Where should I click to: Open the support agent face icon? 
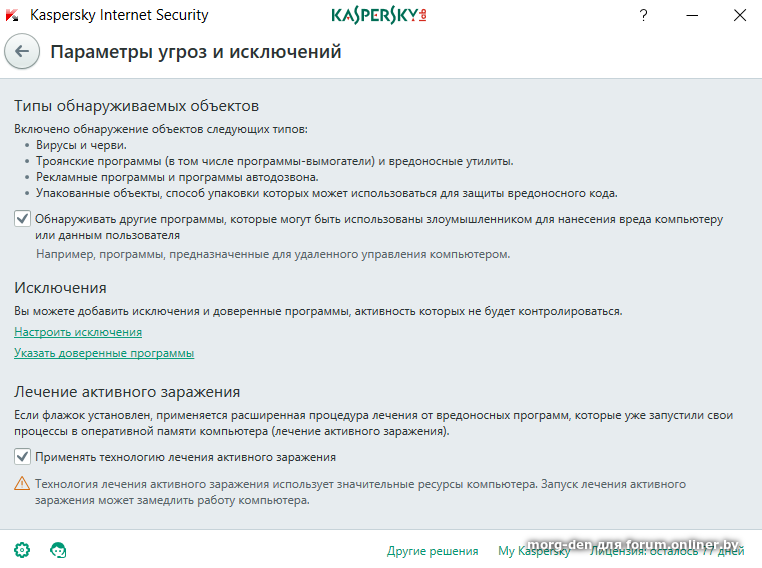coord(58,550)
